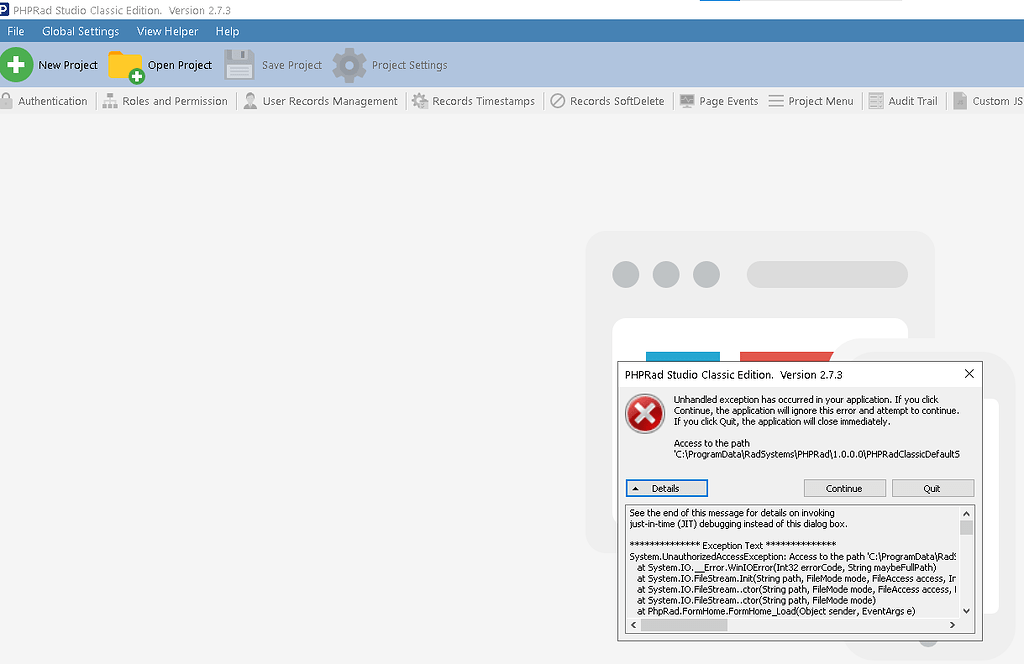Click the System.IO.__Error.WinIOError stack line

[x=786, y=568]
